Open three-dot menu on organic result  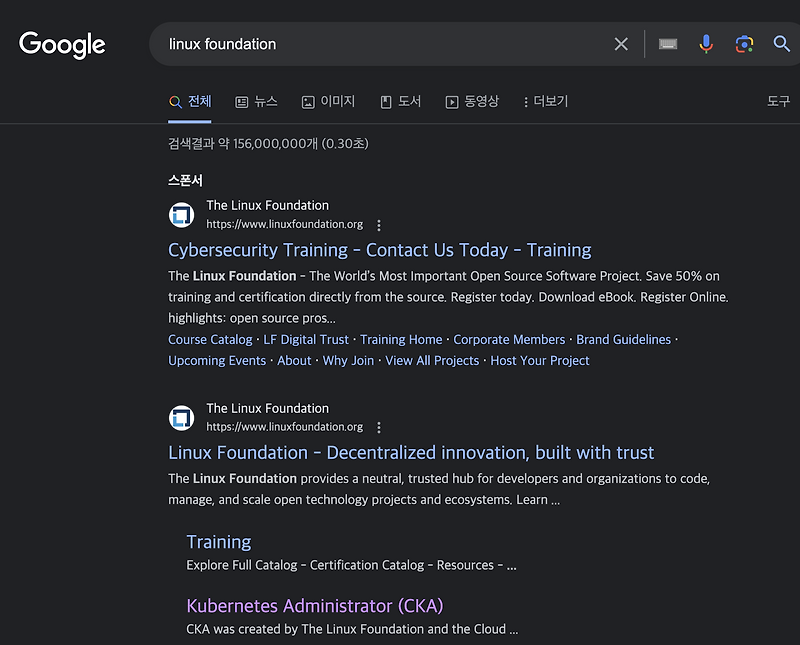379,428
